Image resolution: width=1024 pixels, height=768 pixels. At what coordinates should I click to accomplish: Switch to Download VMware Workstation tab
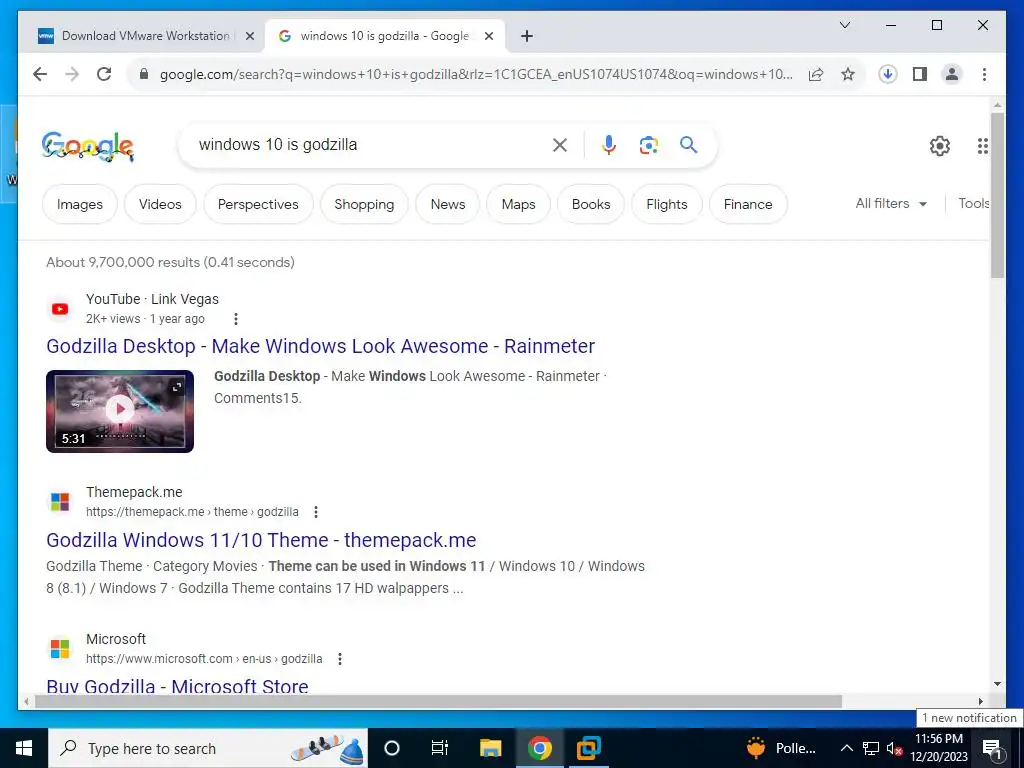point(145,36)
